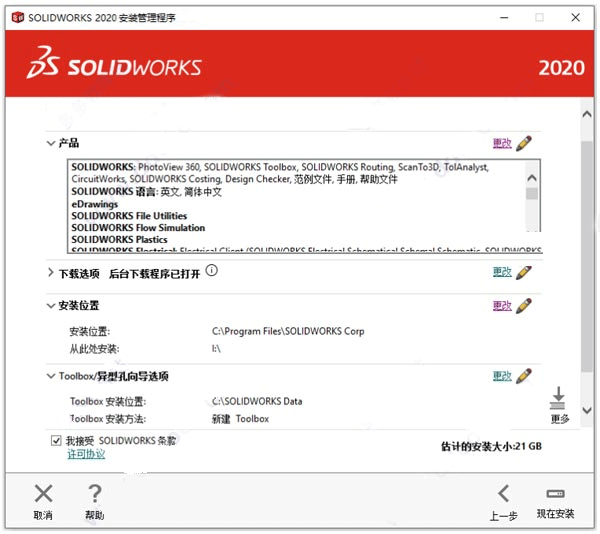Click 新建 Toolbox value text

point(240,419)
